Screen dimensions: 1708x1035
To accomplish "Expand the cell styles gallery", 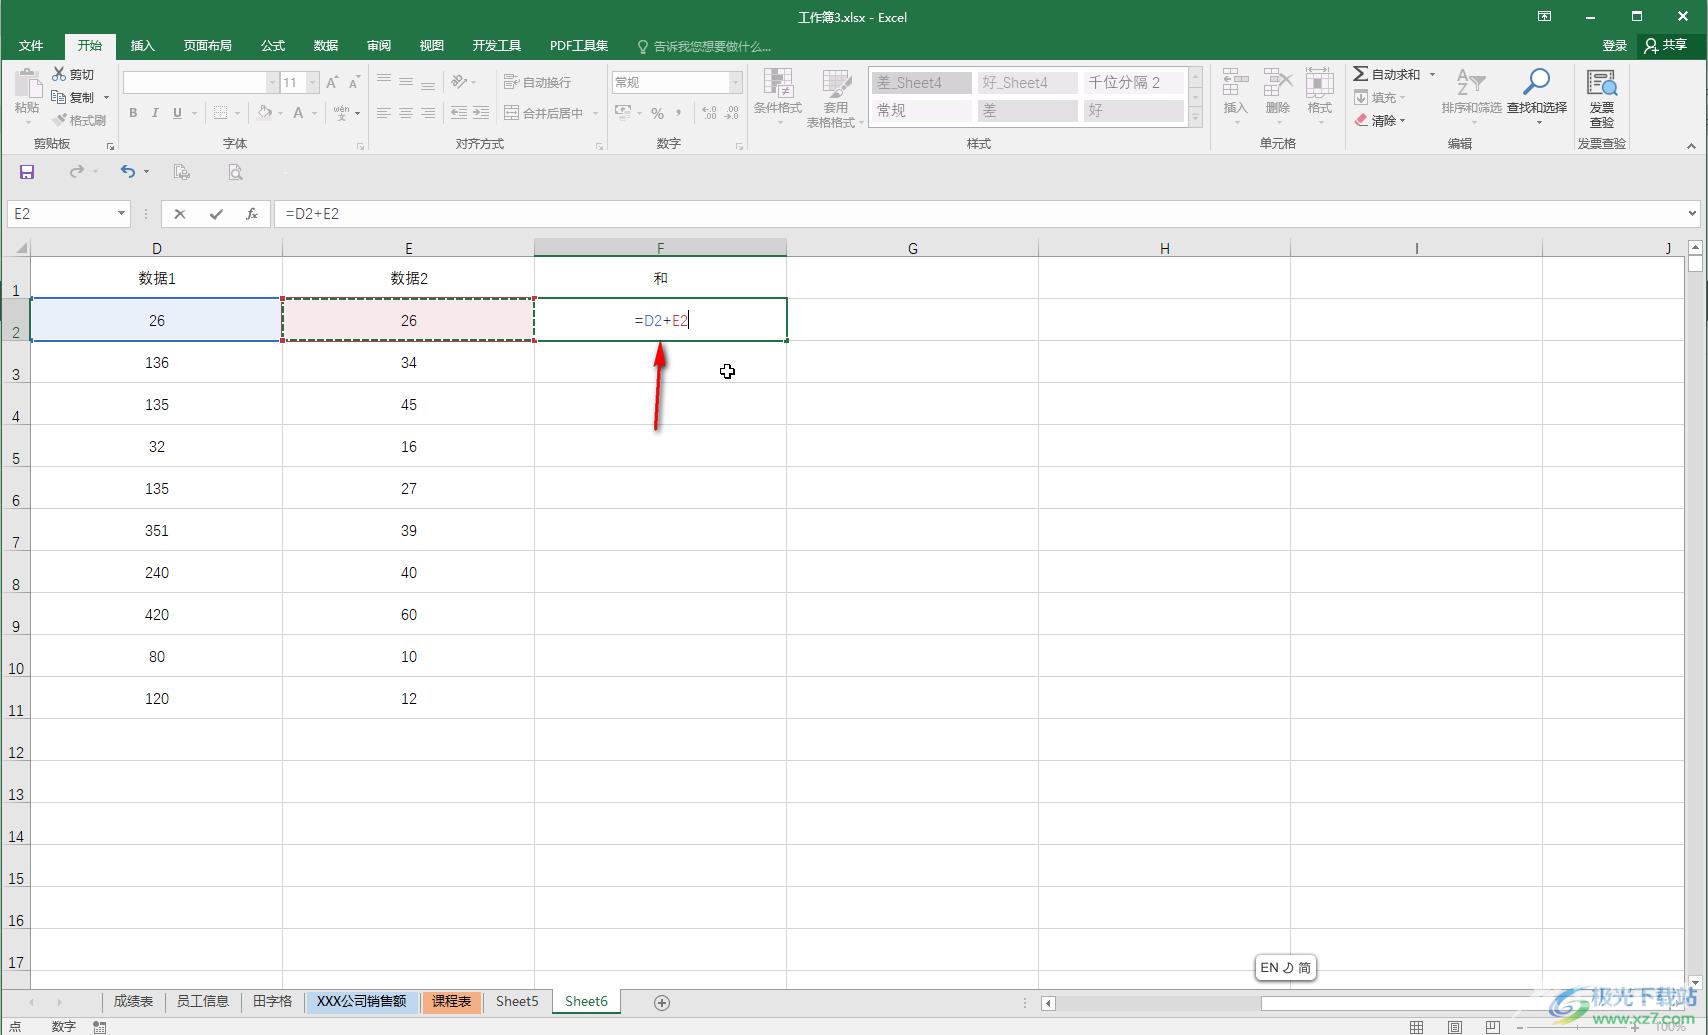I will (x=1195, y=117).
